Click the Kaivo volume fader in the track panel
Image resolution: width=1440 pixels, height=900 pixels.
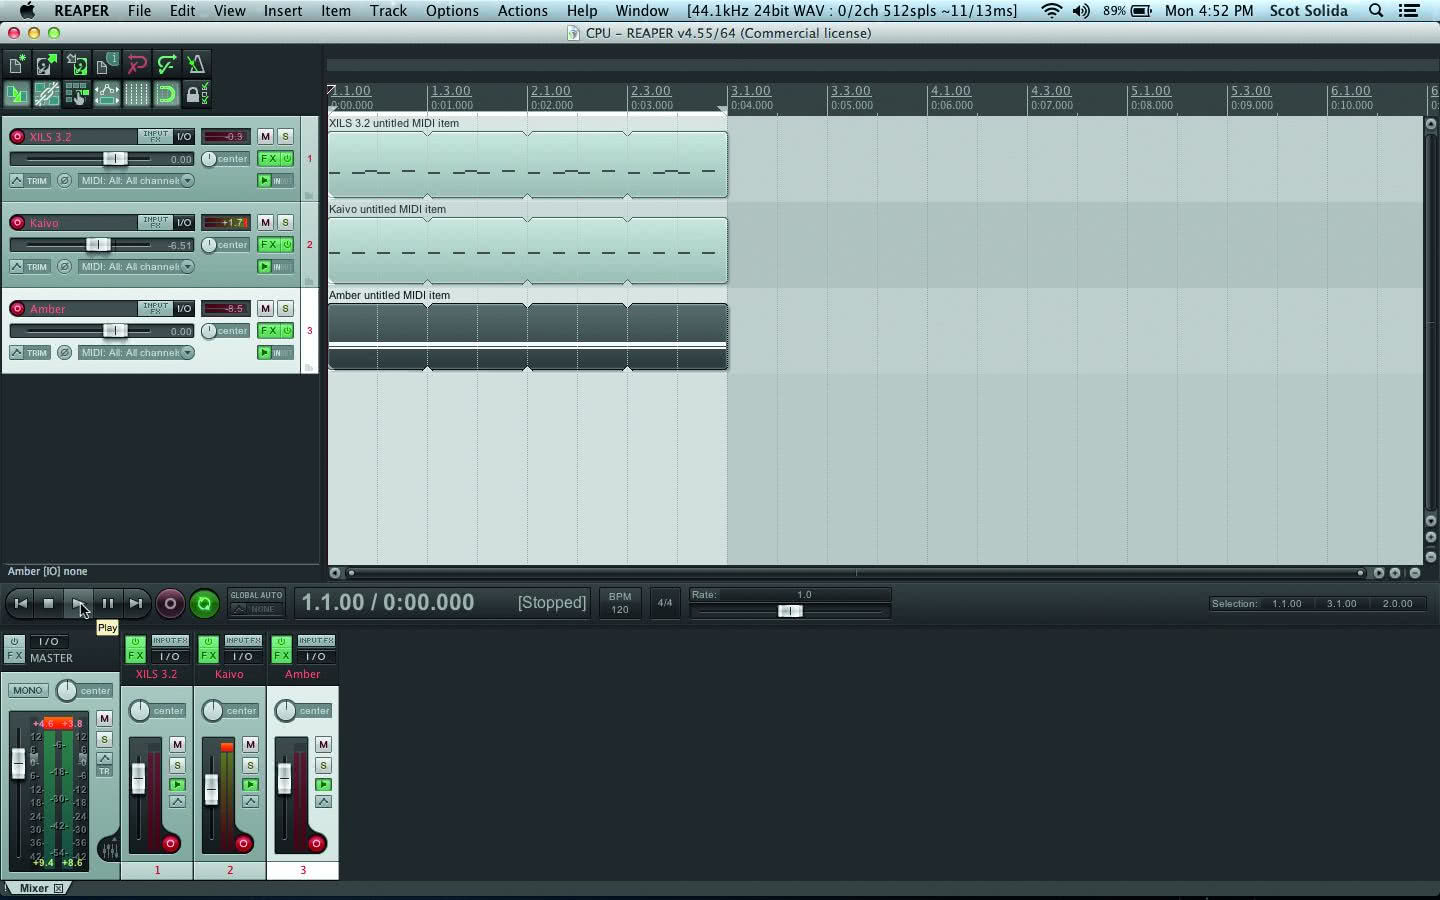coord(98,245)
